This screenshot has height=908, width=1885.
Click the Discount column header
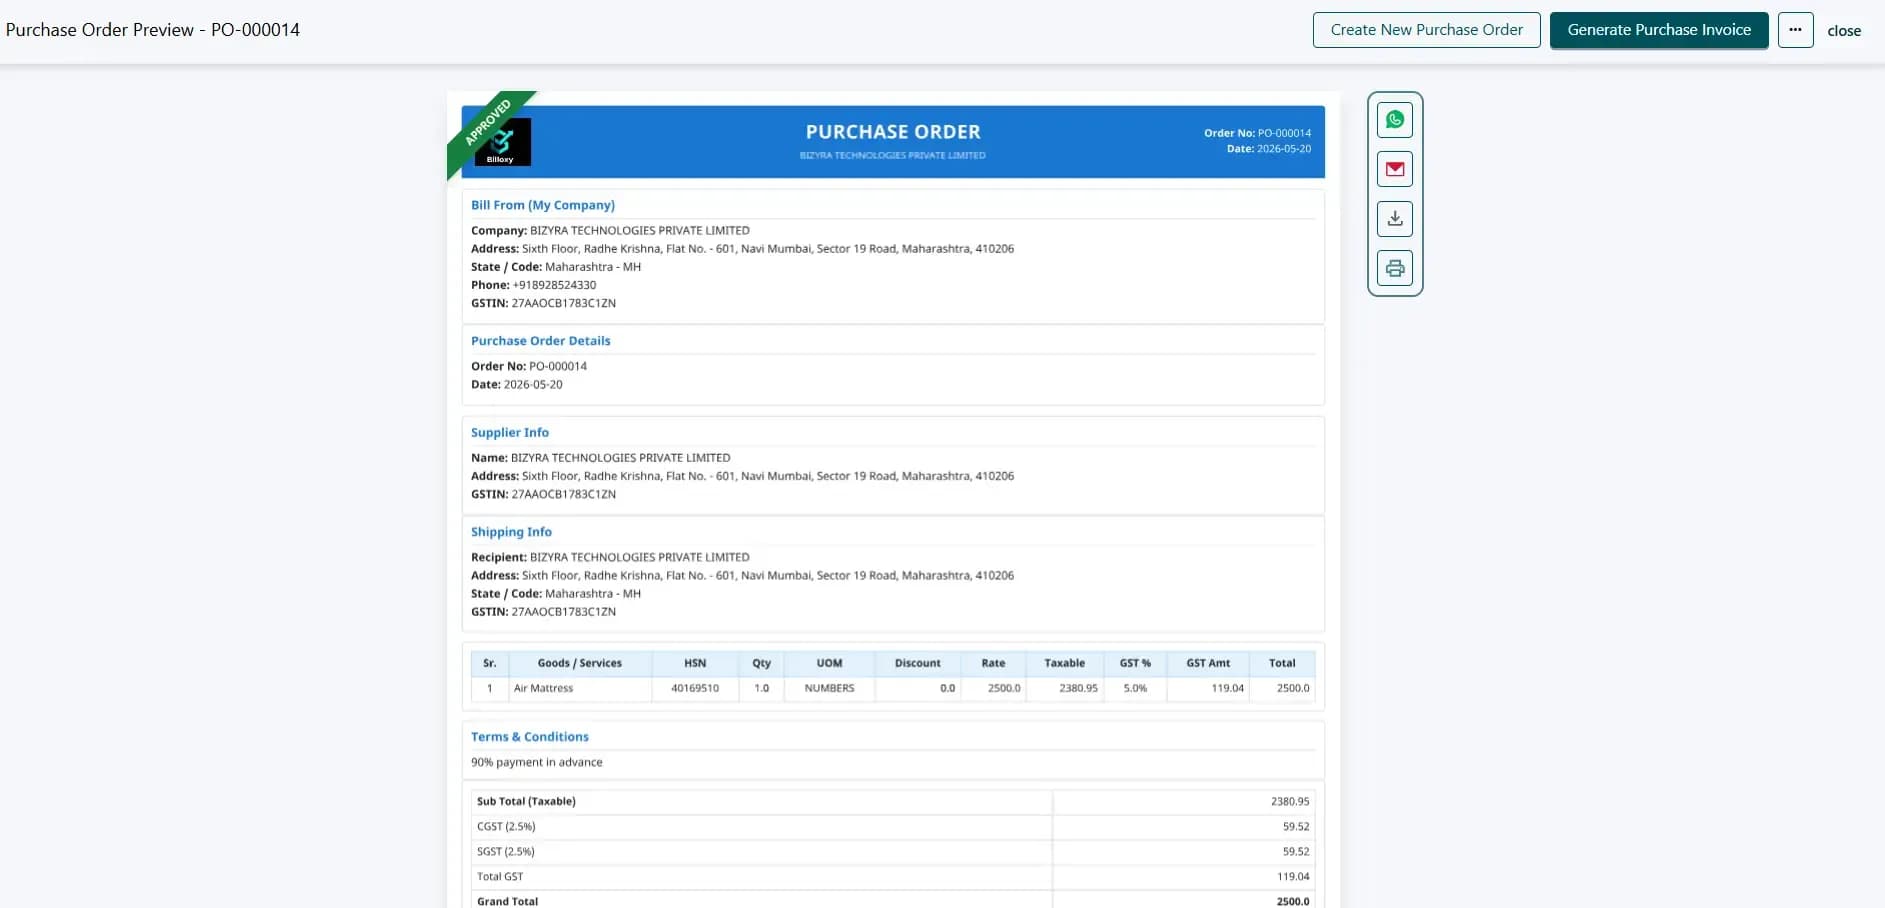point(917,663)
